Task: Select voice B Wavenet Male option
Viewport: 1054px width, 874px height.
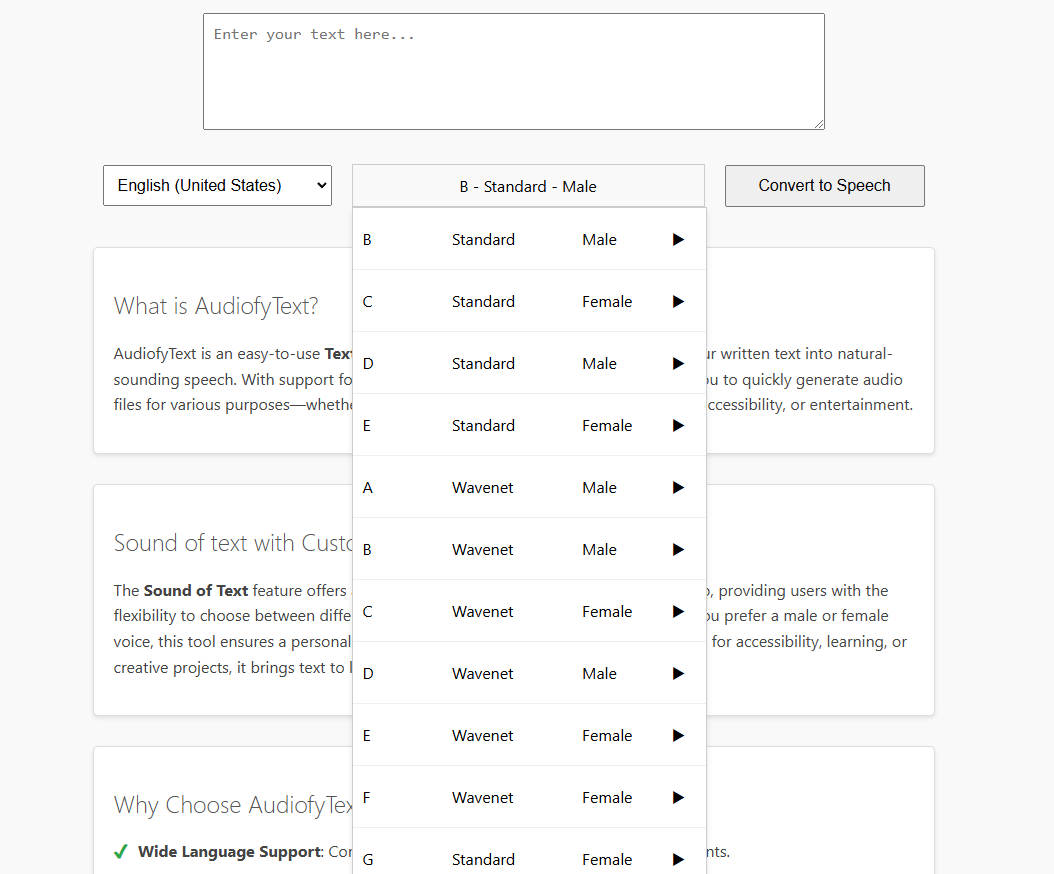Action: click(529, 549)
